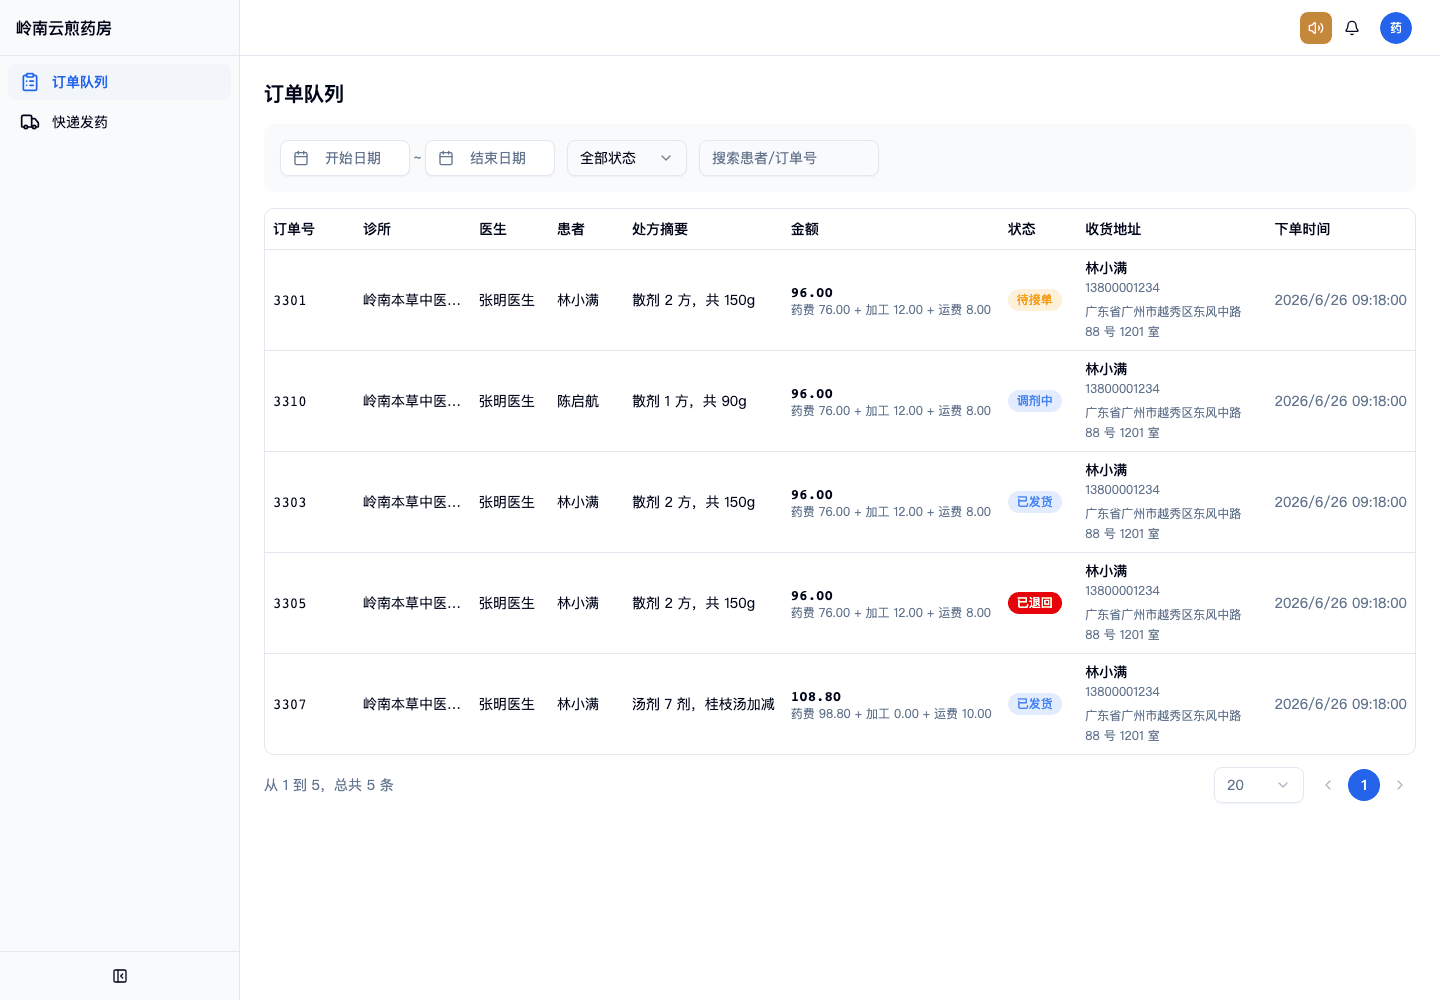Select order number 3307
The width and height of the screenshot is (1440, 1000).
click(x=290, y=704)
